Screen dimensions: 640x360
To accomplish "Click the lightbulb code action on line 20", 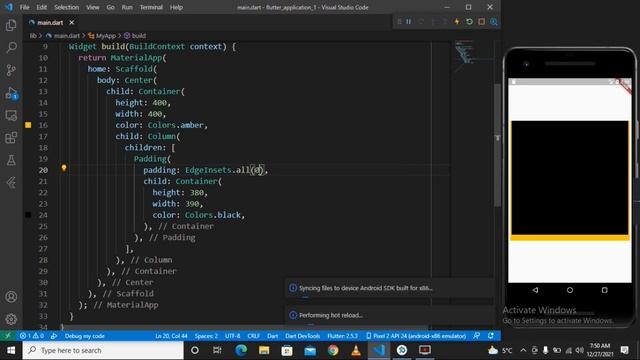I will coord(64,168).
